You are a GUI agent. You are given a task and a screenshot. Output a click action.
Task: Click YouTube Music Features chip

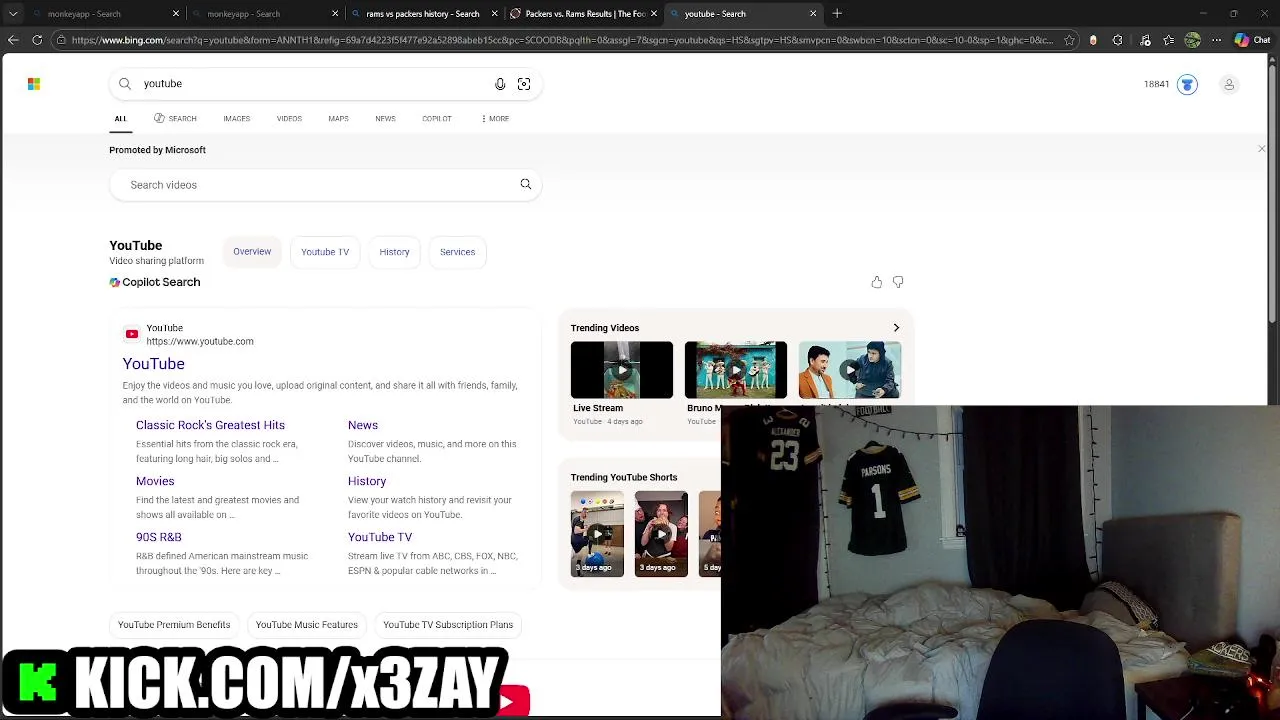pyautogui.click(x=307, y=625)
